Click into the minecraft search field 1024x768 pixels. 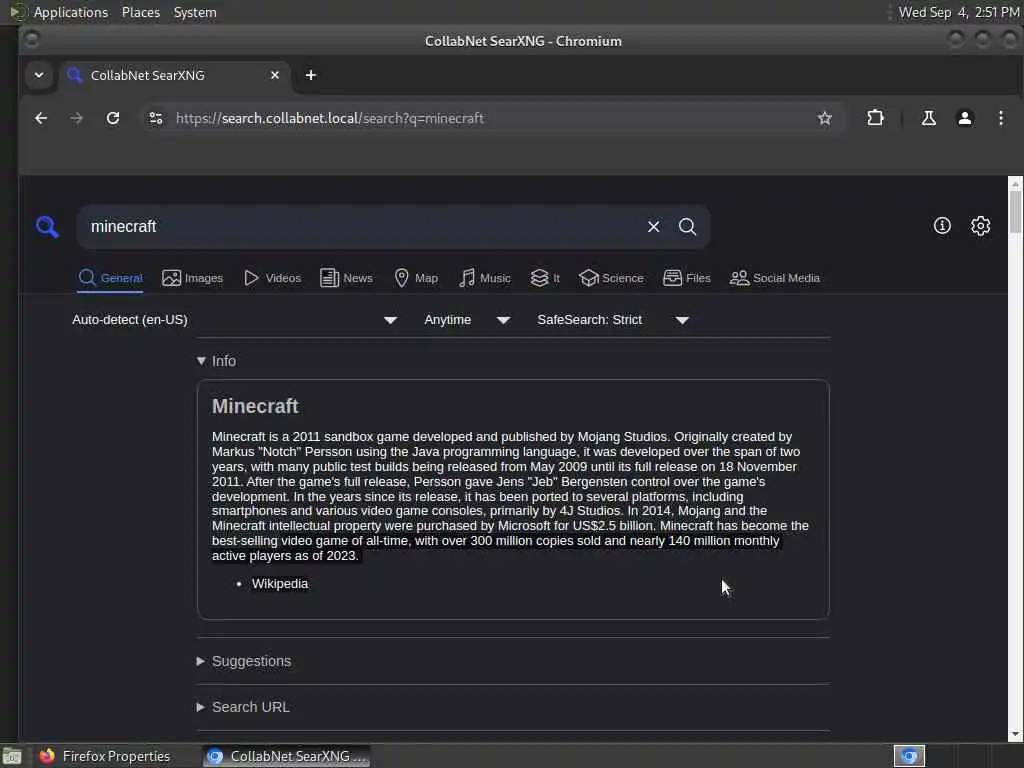366,227
